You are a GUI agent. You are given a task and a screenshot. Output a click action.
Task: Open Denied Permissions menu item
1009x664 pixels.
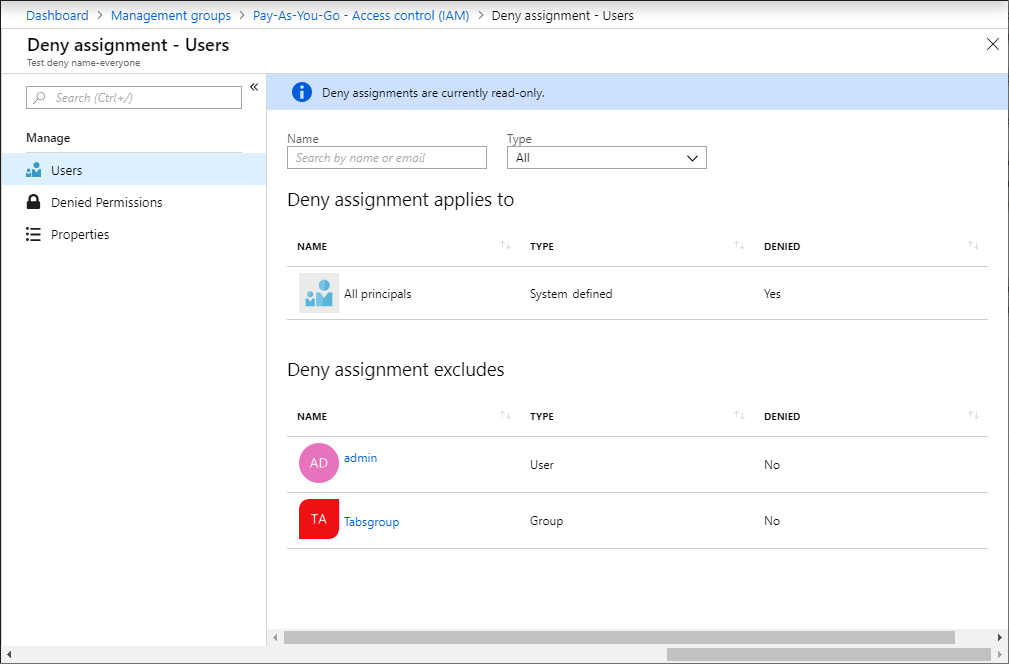tap(106, 202)
